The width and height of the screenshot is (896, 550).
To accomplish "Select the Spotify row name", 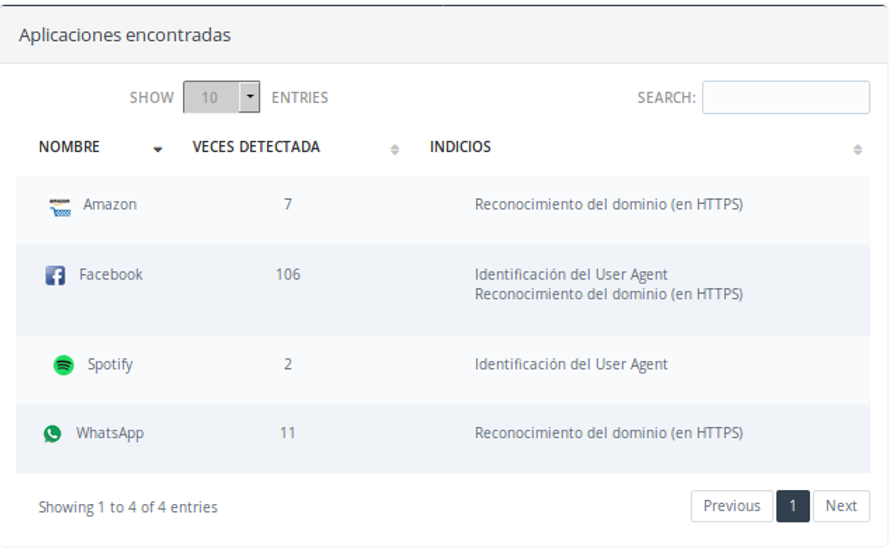I will tap(110, 365).
